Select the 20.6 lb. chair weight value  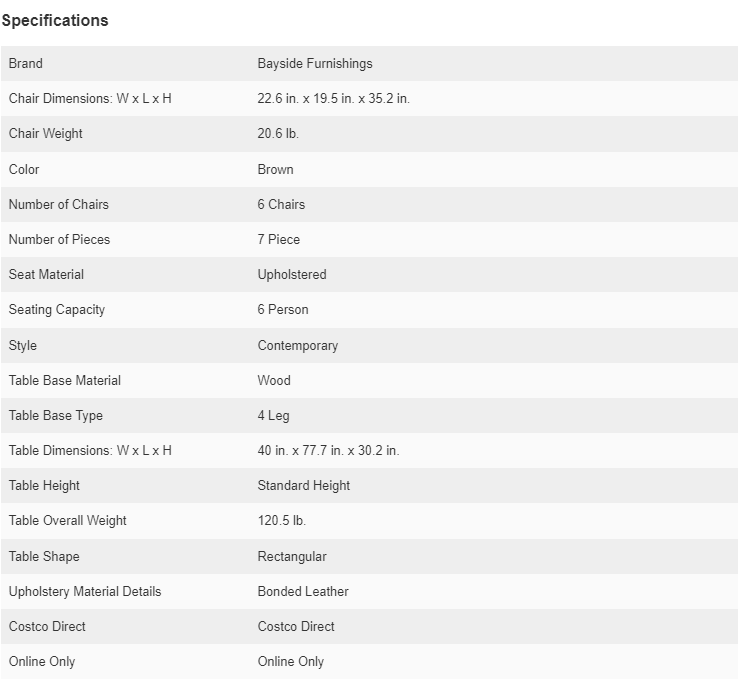click(278, 134)
